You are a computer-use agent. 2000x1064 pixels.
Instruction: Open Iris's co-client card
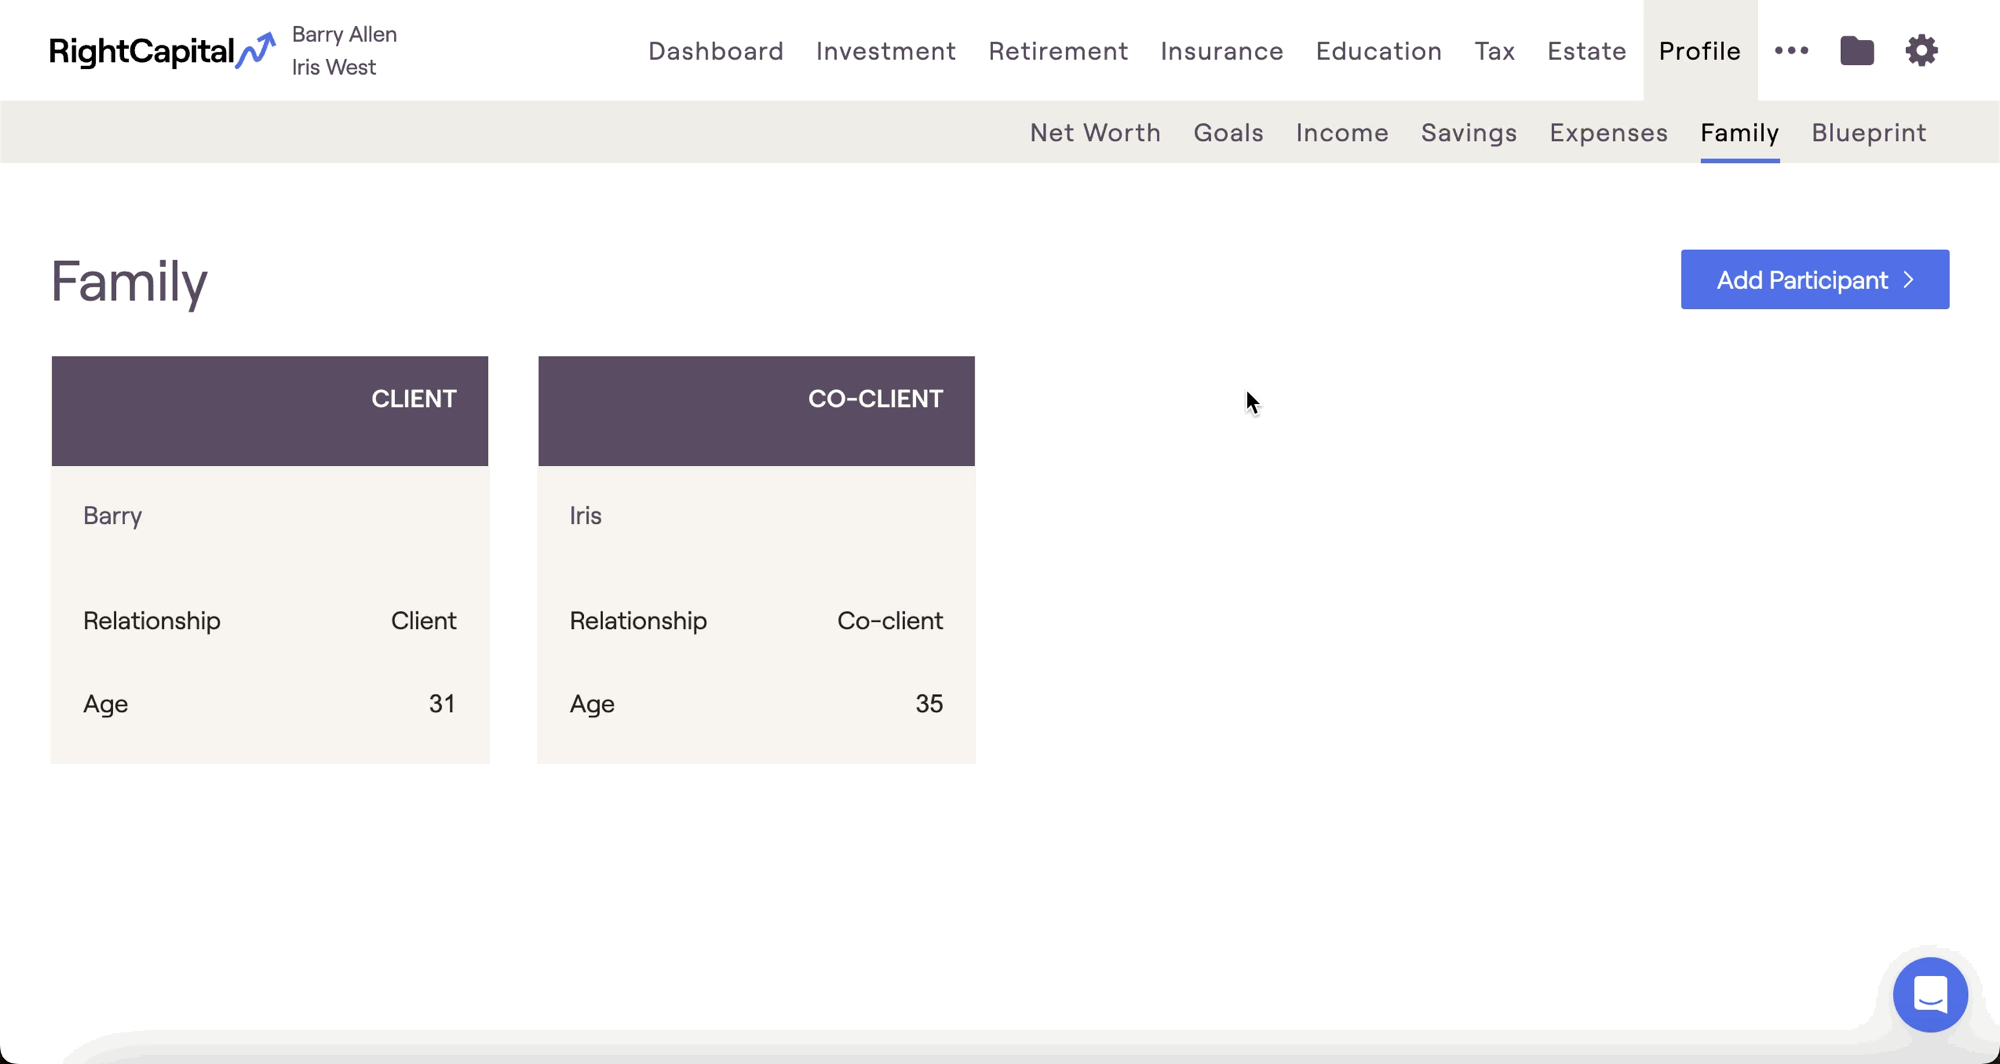pyautogui.click(x=756, y=560)
